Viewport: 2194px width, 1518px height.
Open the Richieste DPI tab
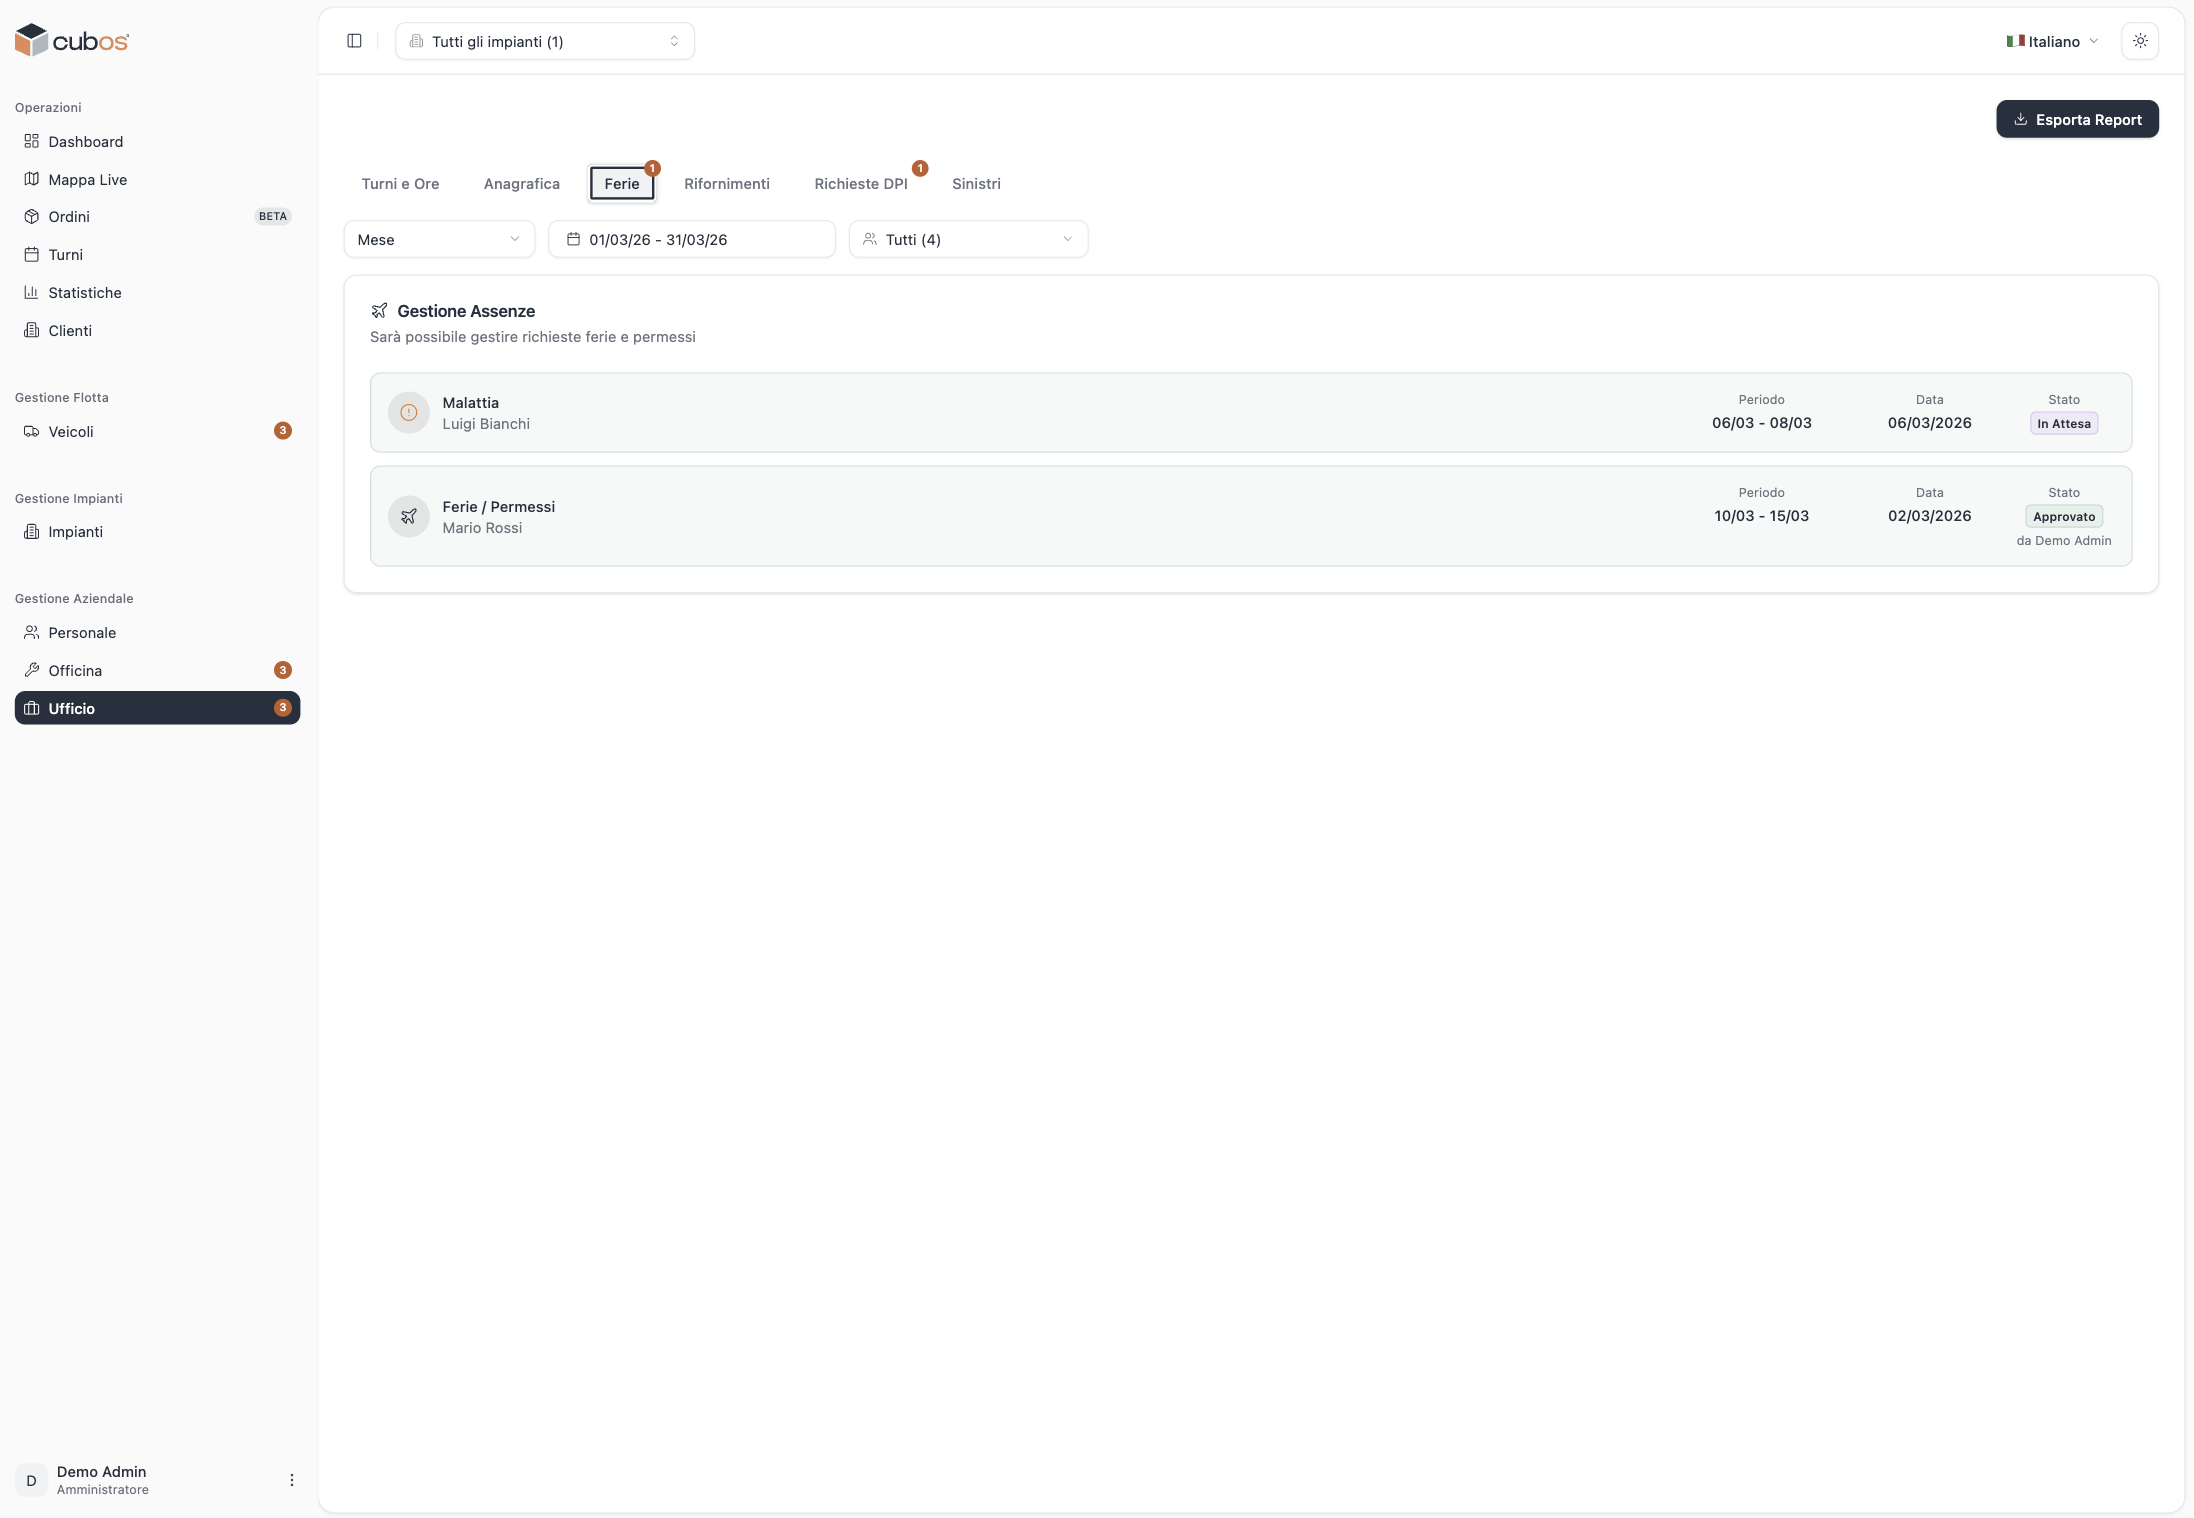860,184
